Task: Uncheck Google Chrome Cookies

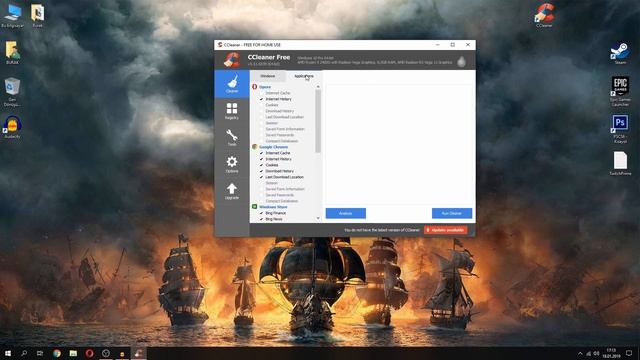Action: [x=262, y=165]
